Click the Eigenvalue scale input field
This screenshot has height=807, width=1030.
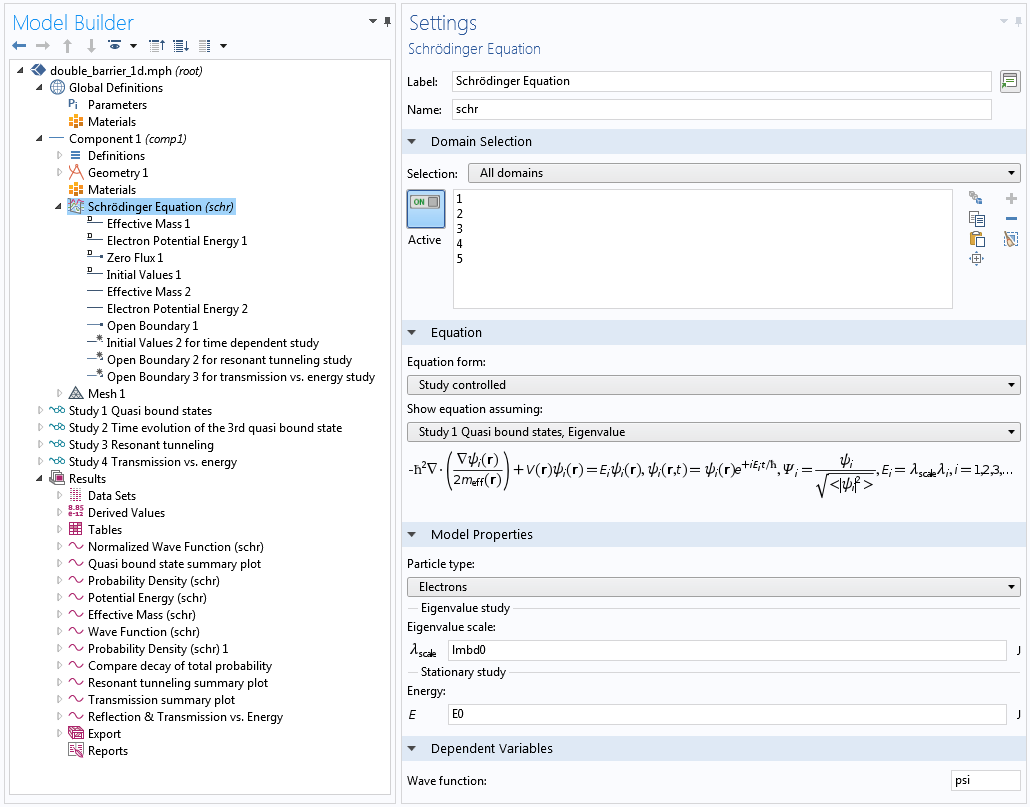[x=727, y=651]
